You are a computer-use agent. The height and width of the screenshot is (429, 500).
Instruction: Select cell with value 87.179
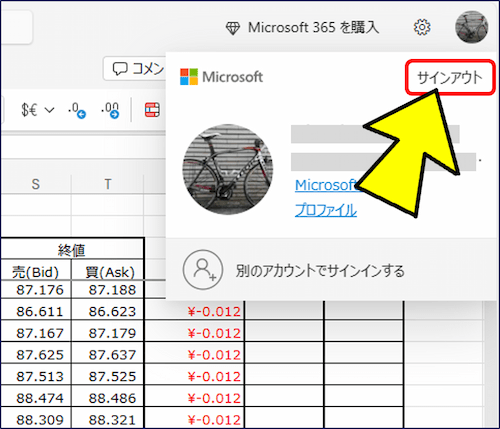tap(108, 331)
